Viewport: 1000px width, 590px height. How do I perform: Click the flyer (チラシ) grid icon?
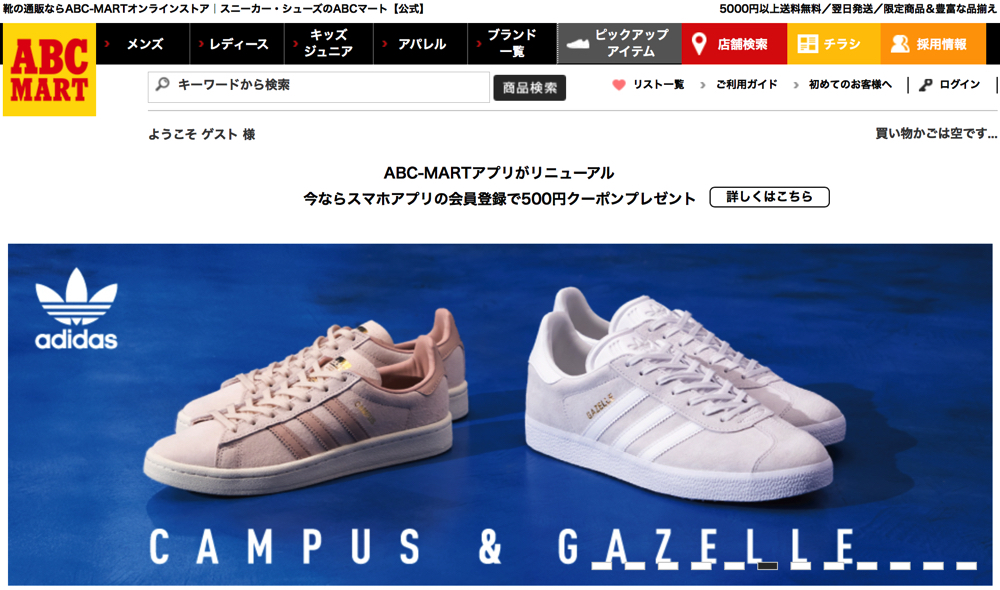(x=807, y=43)
